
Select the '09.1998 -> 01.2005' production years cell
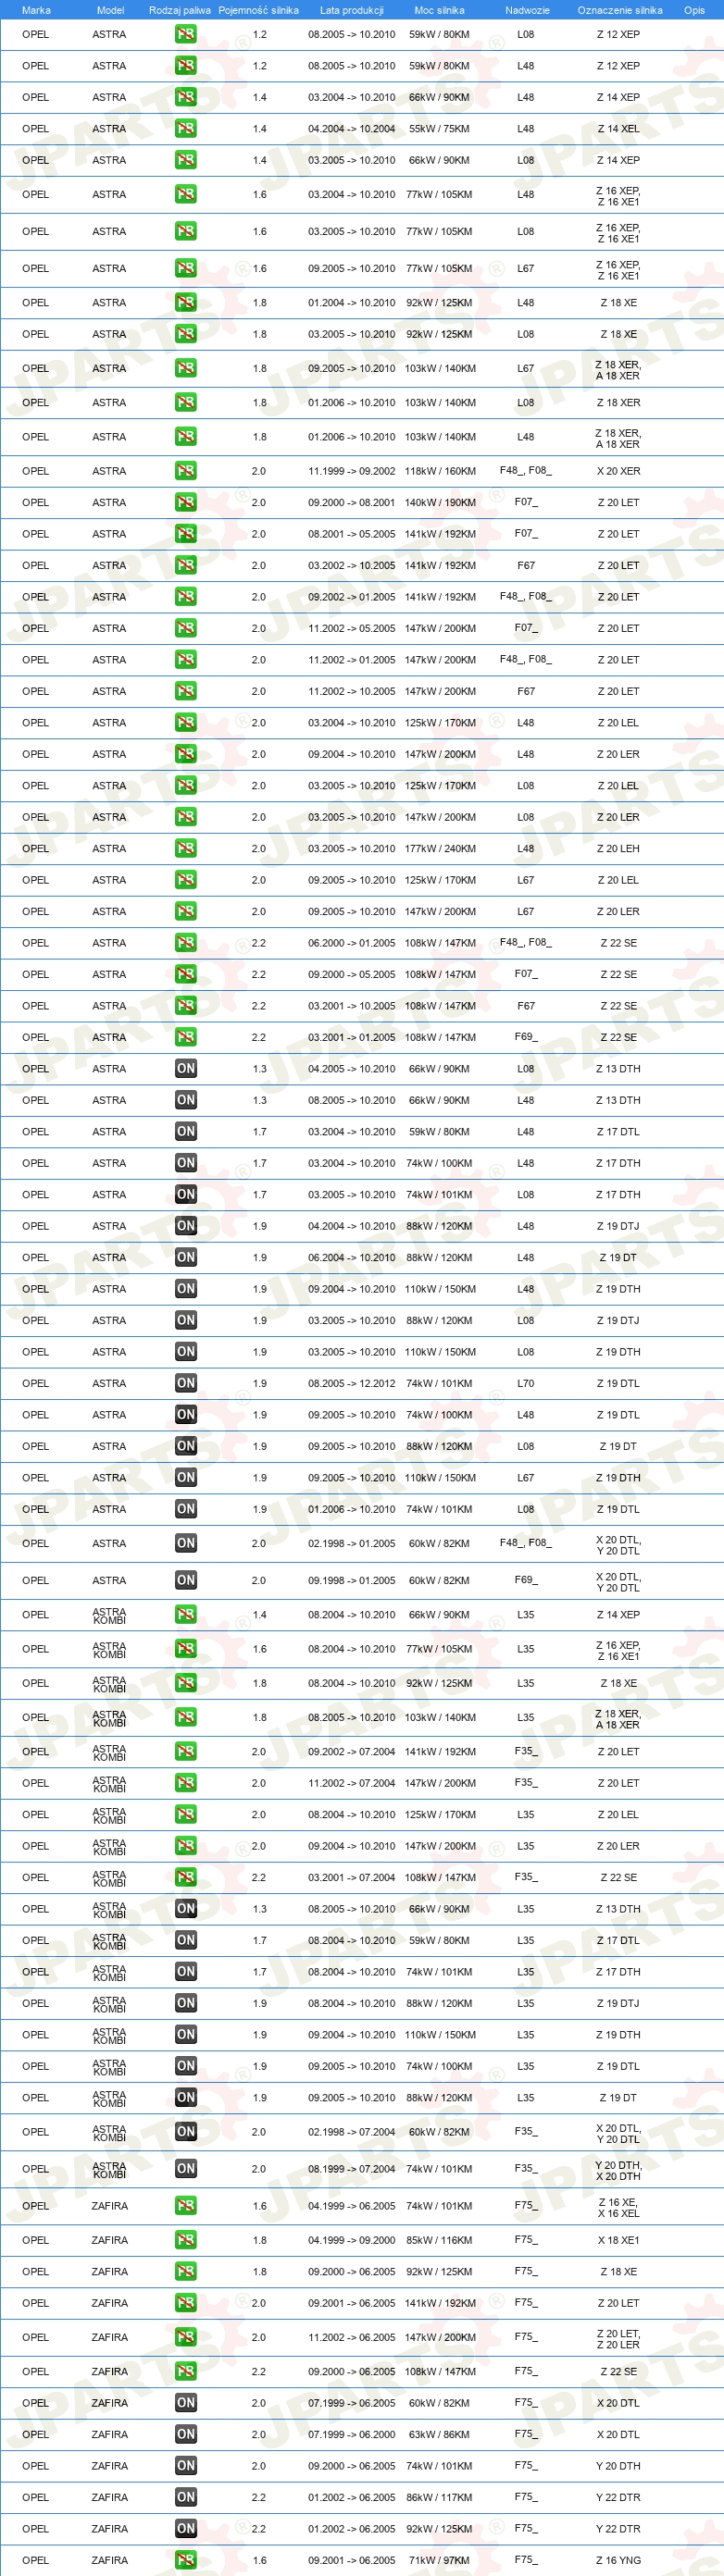351,1580
